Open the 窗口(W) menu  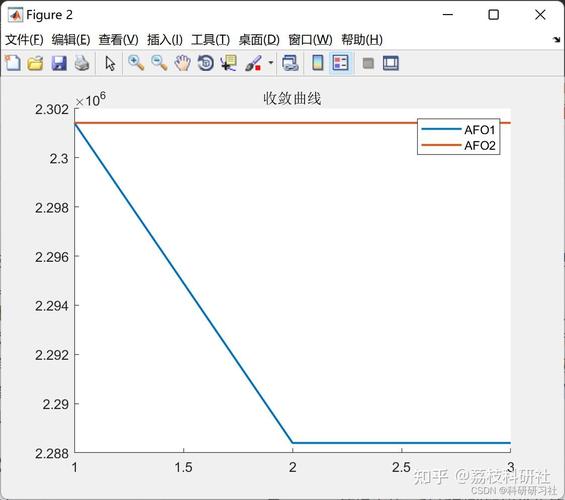click(x=310, y=40)
